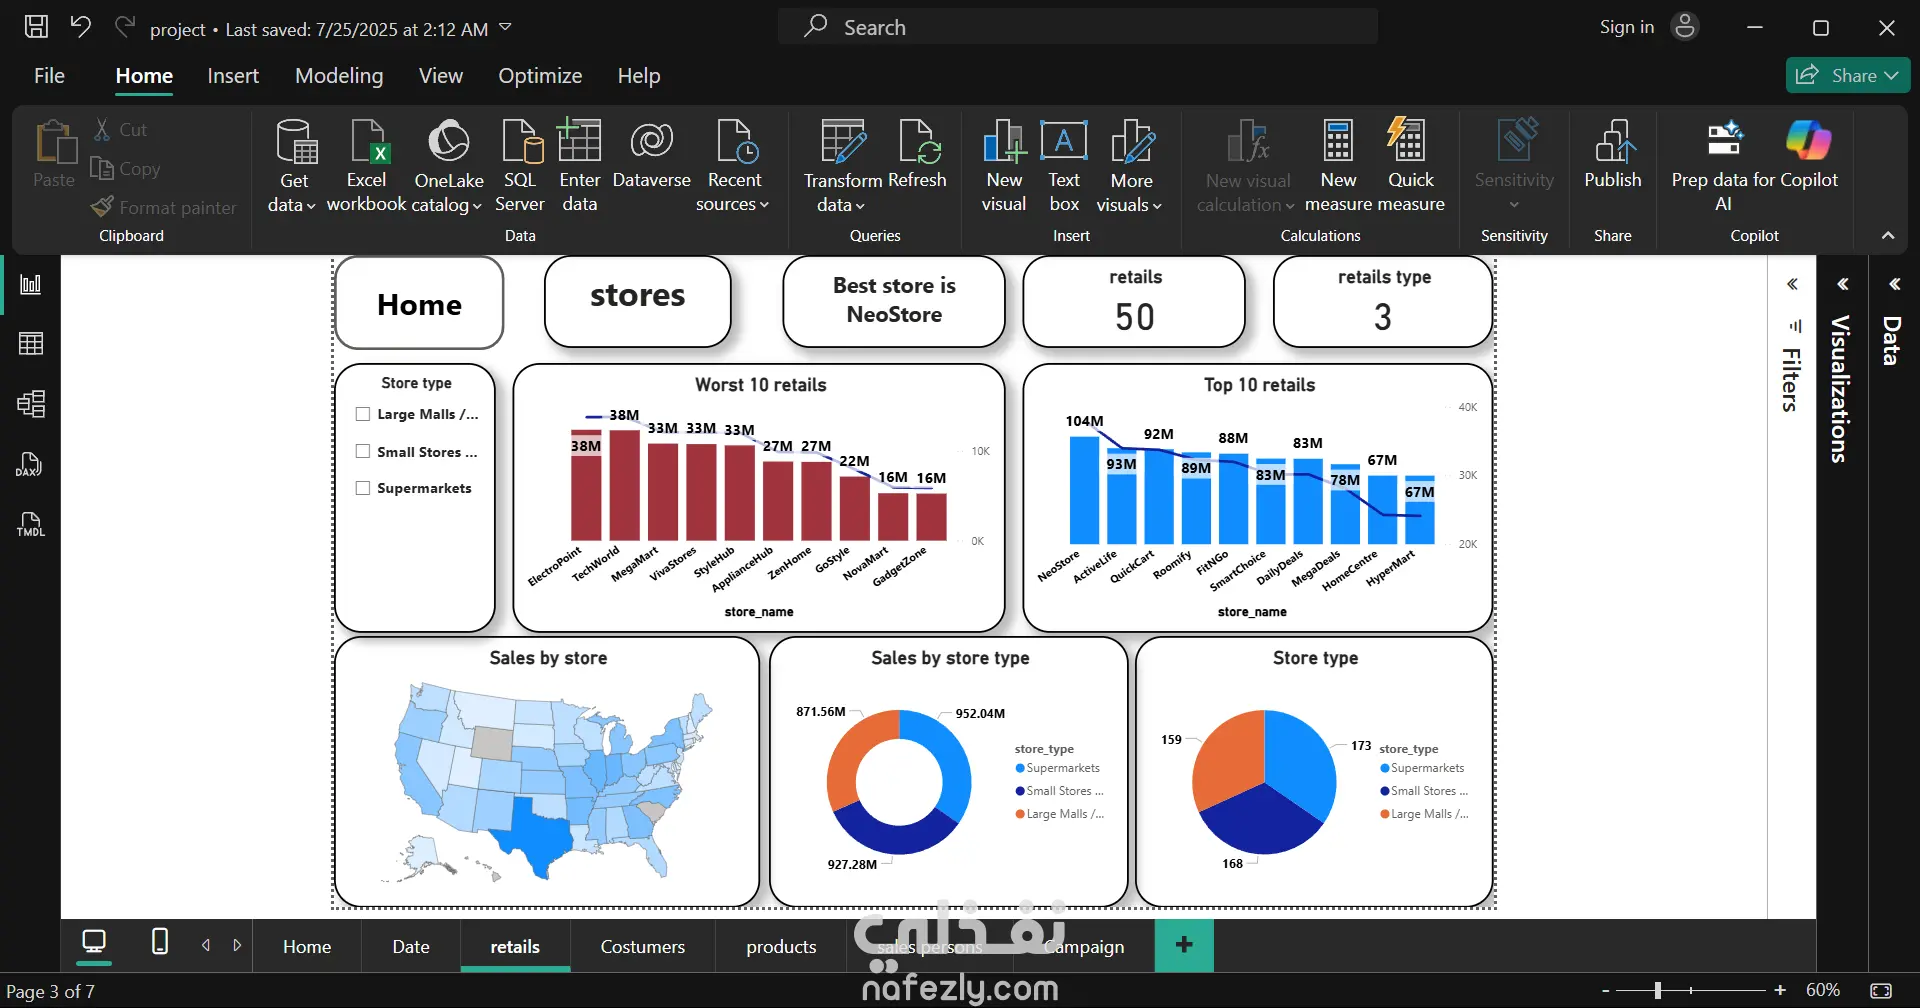Open the Modeling ribbon tab
Viewport: 1920px width, 1008px height.
[339, 76]
